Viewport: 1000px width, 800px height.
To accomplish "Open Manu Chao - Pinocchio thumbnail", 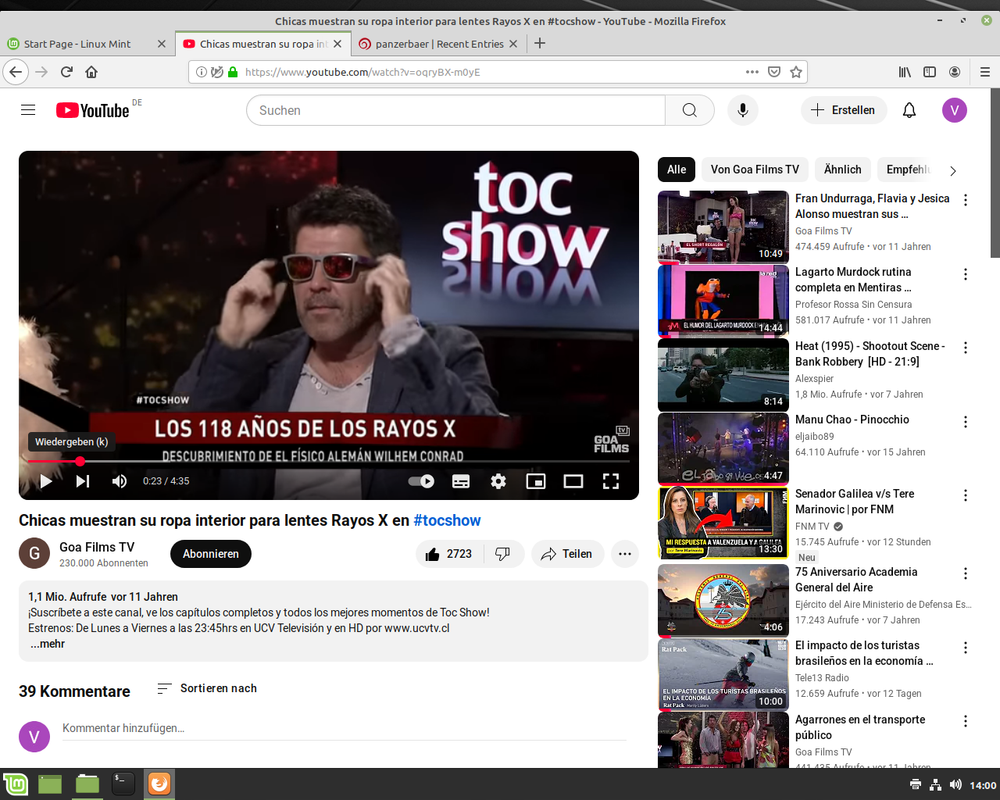I will click(723, 449).
